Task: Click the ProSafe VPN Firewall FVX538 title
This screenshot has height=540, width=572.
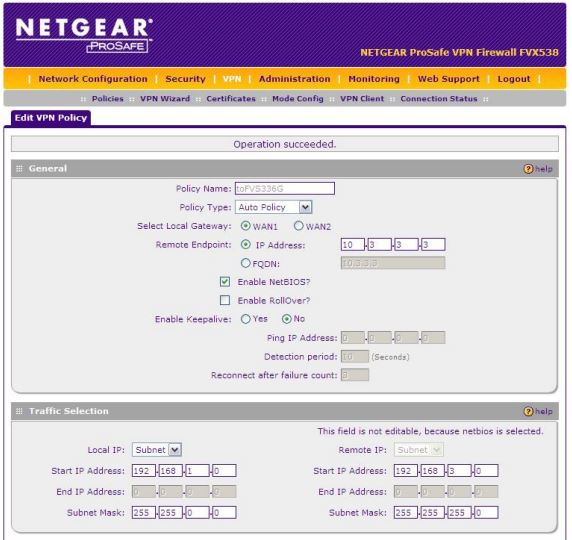Action: [459, 52]
